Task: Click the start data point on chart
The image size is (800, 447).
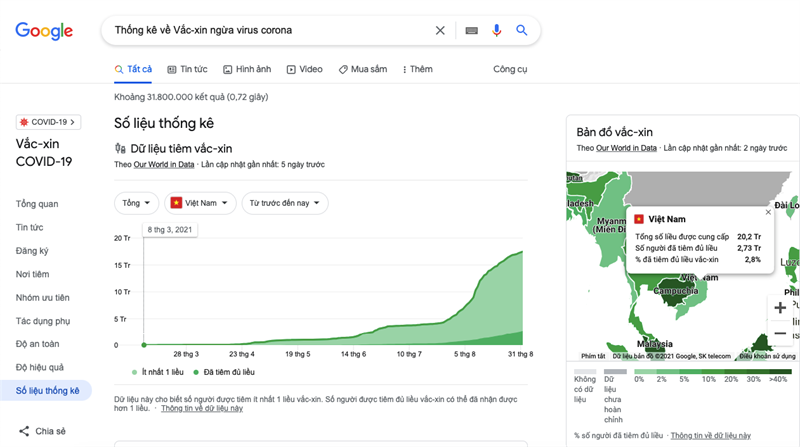Action: click(x=144, y=345)
